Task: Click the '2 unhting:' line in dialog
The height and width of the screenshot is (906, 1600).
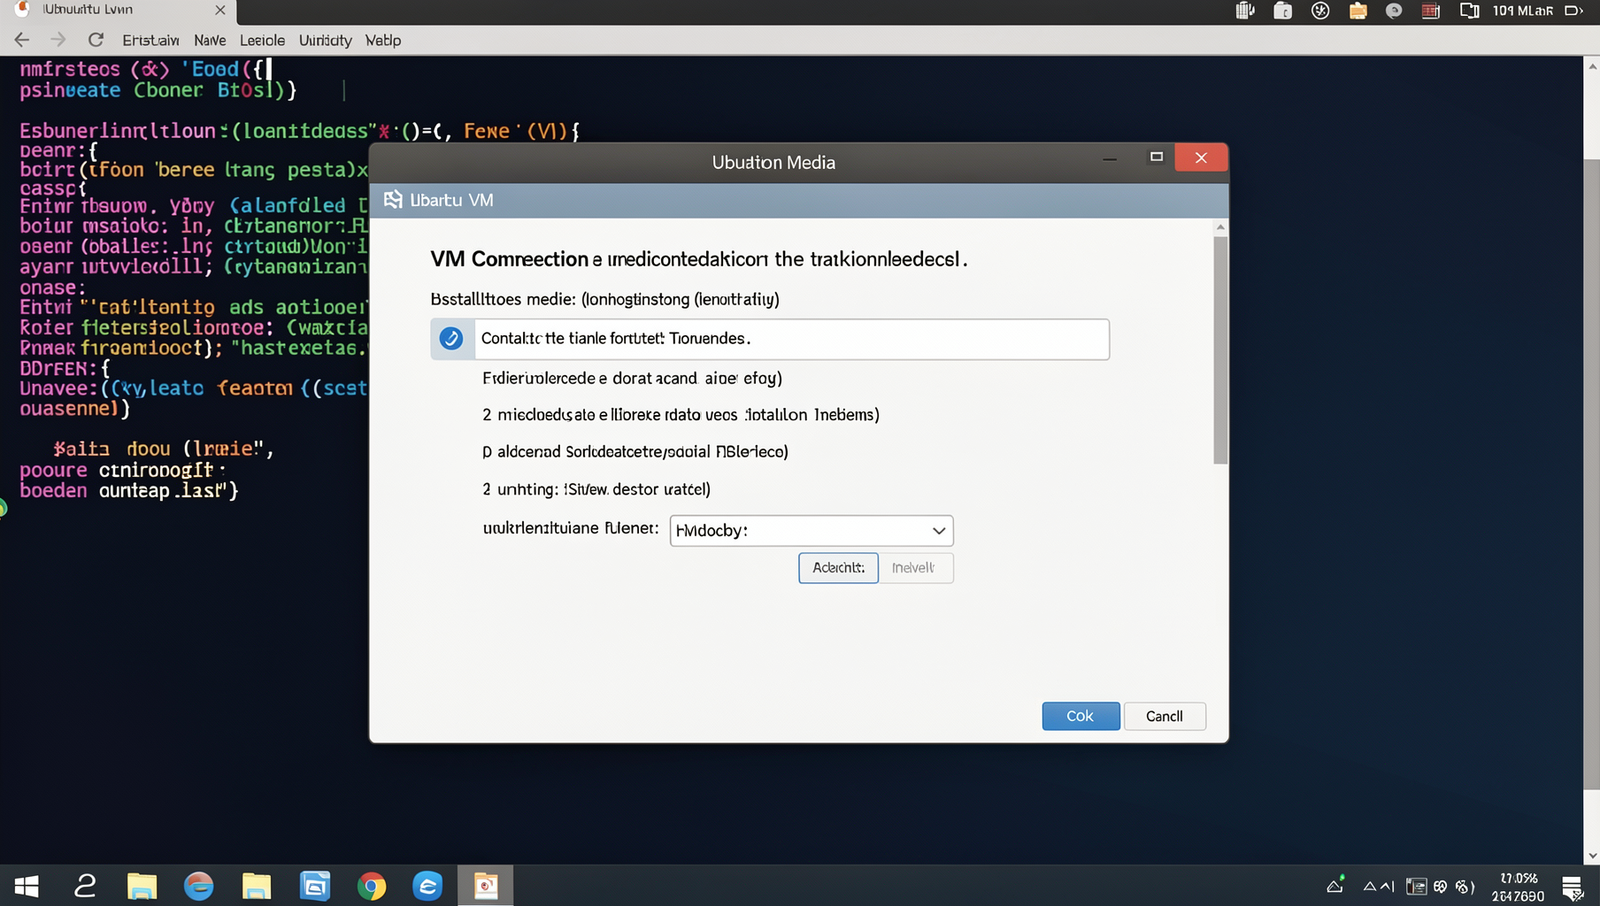Action: tap(596, 489)
